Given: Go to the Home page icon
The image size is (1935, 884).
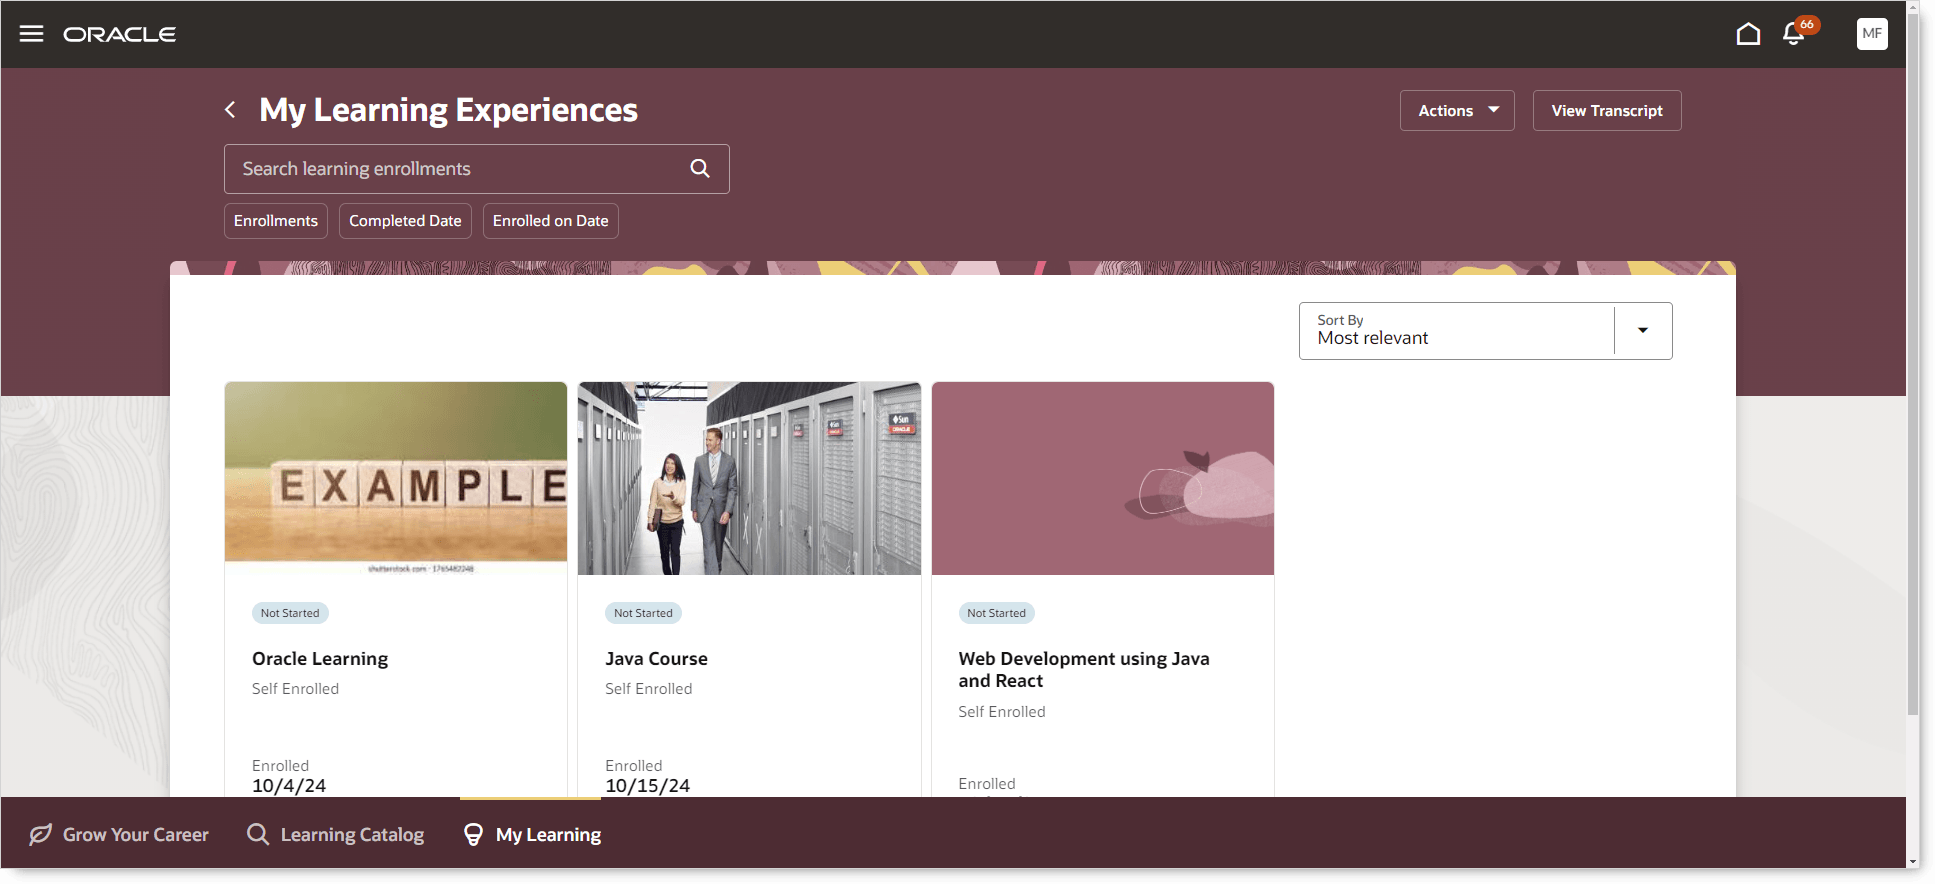Looking at the screenshot, I should pos(1748,34).
